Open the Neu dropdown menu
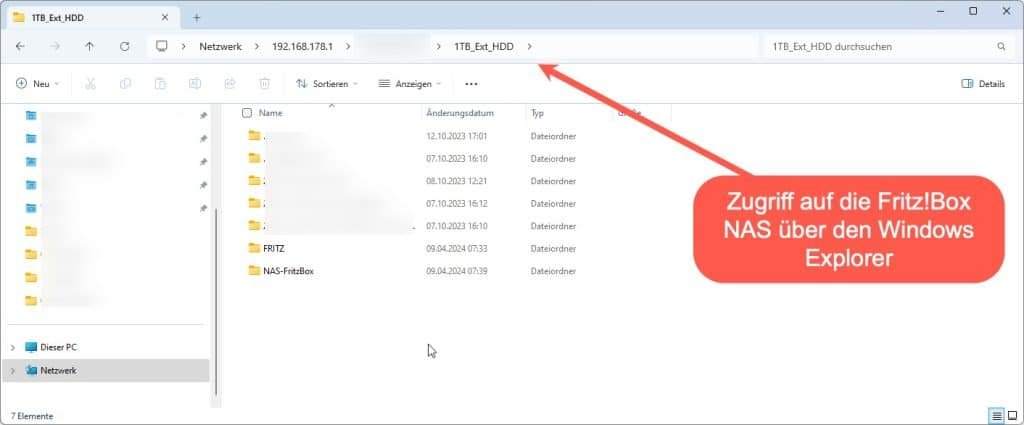The height and width of the screenshot is (425, 1024). coord(37,84)
